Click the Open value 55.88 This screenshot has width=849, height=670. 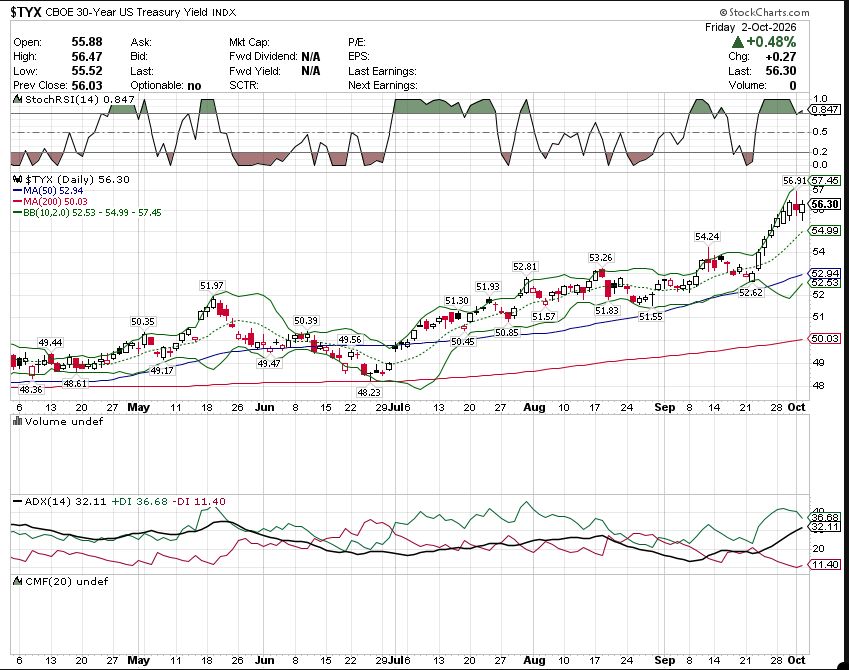(x=87, y=42)
